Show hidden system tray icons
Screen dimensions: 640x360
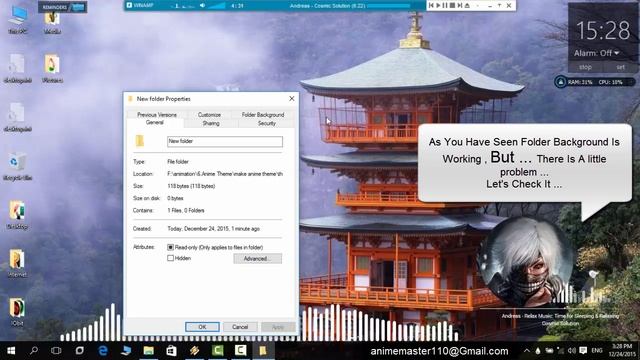tap(527, 351)
